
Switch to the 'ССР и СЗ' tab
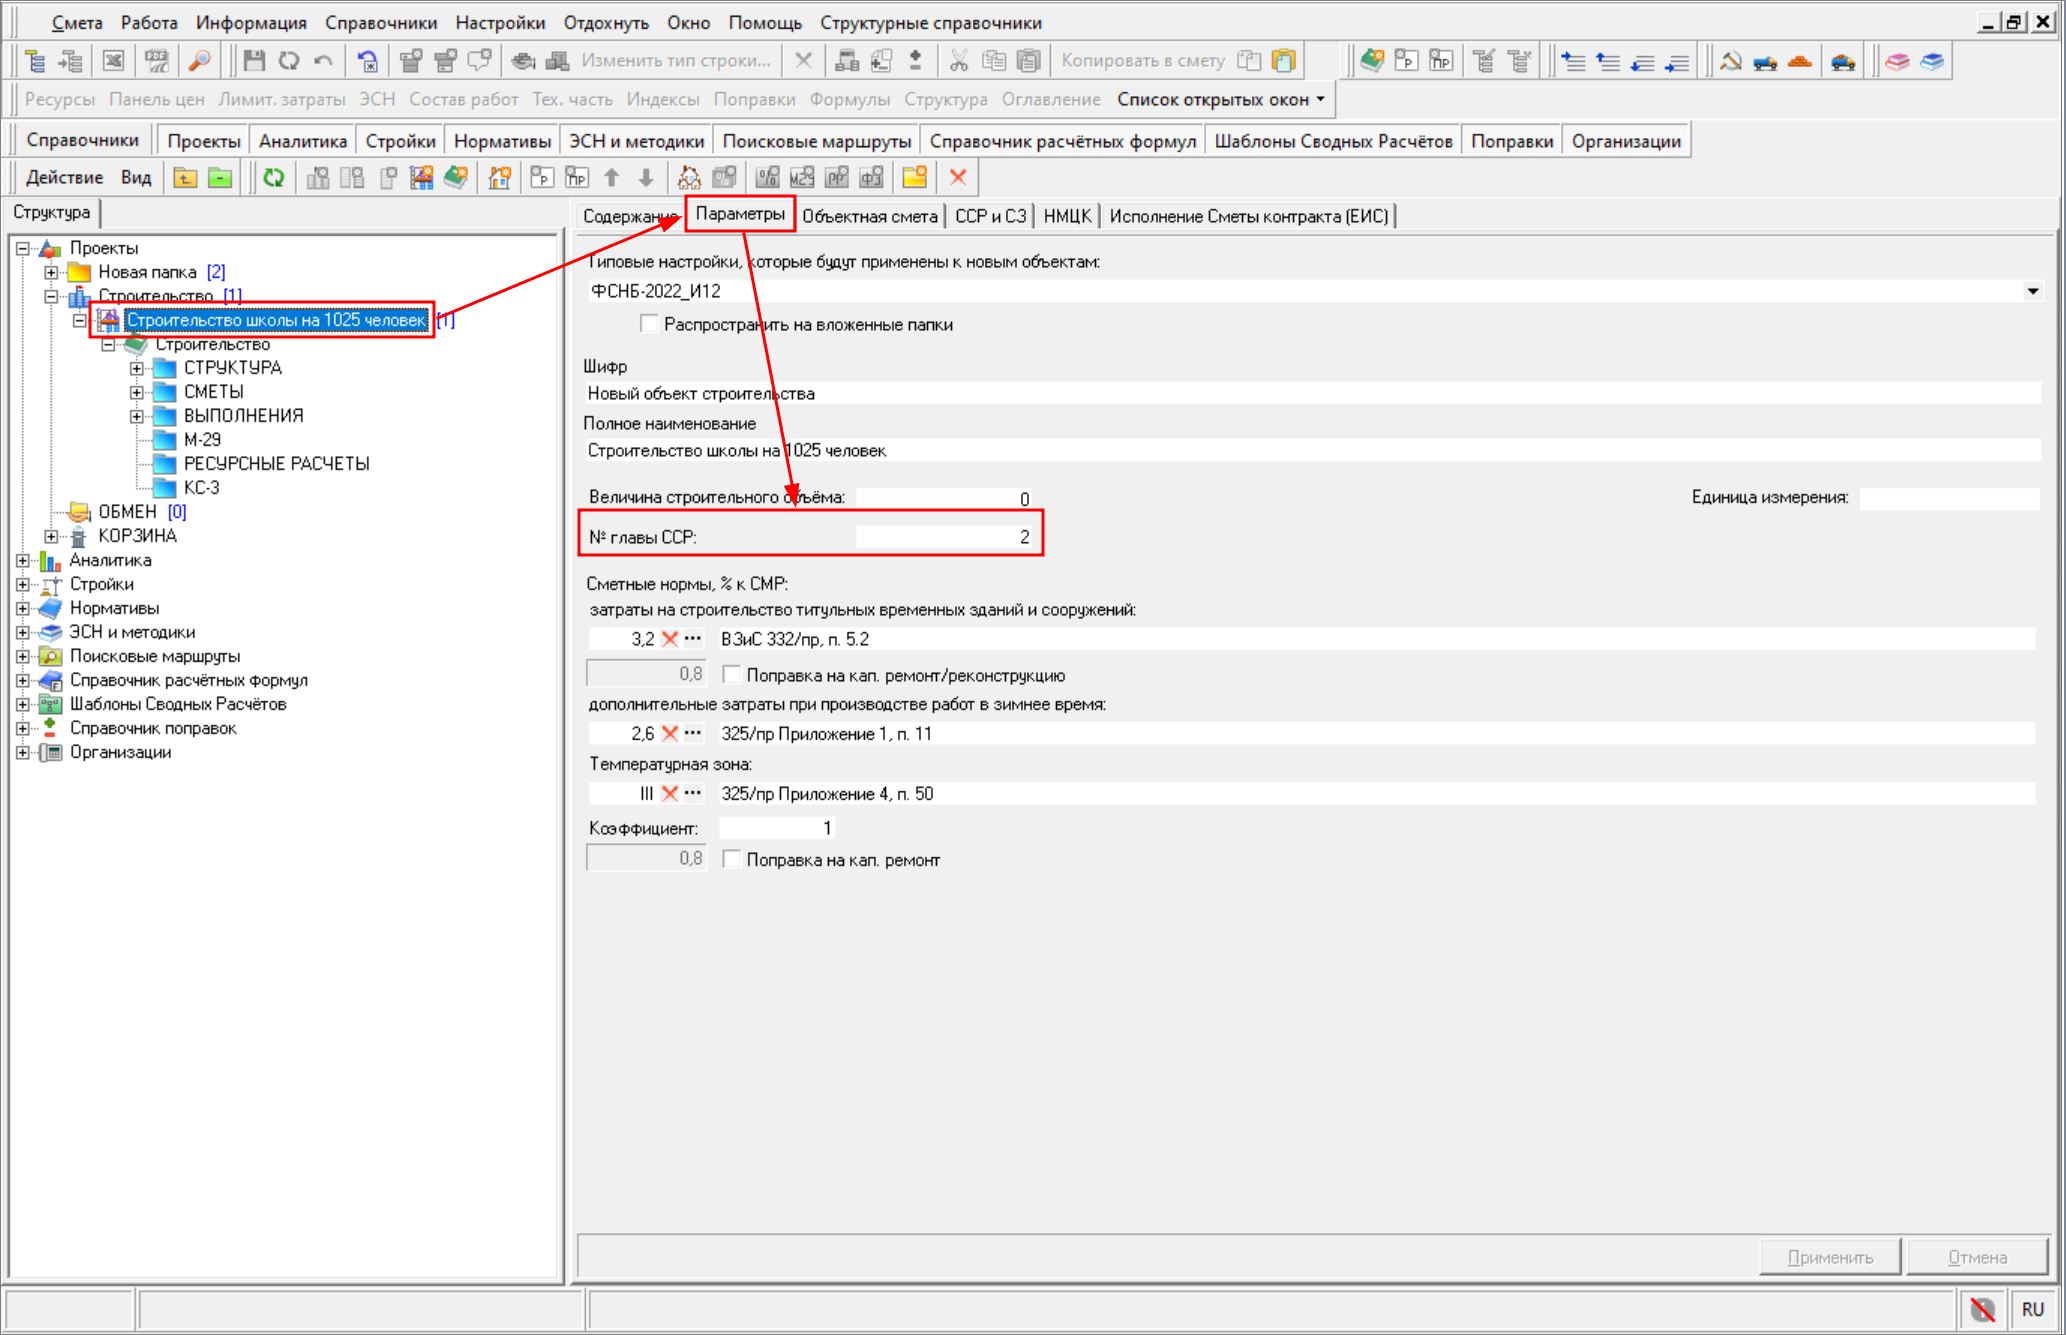989,216
